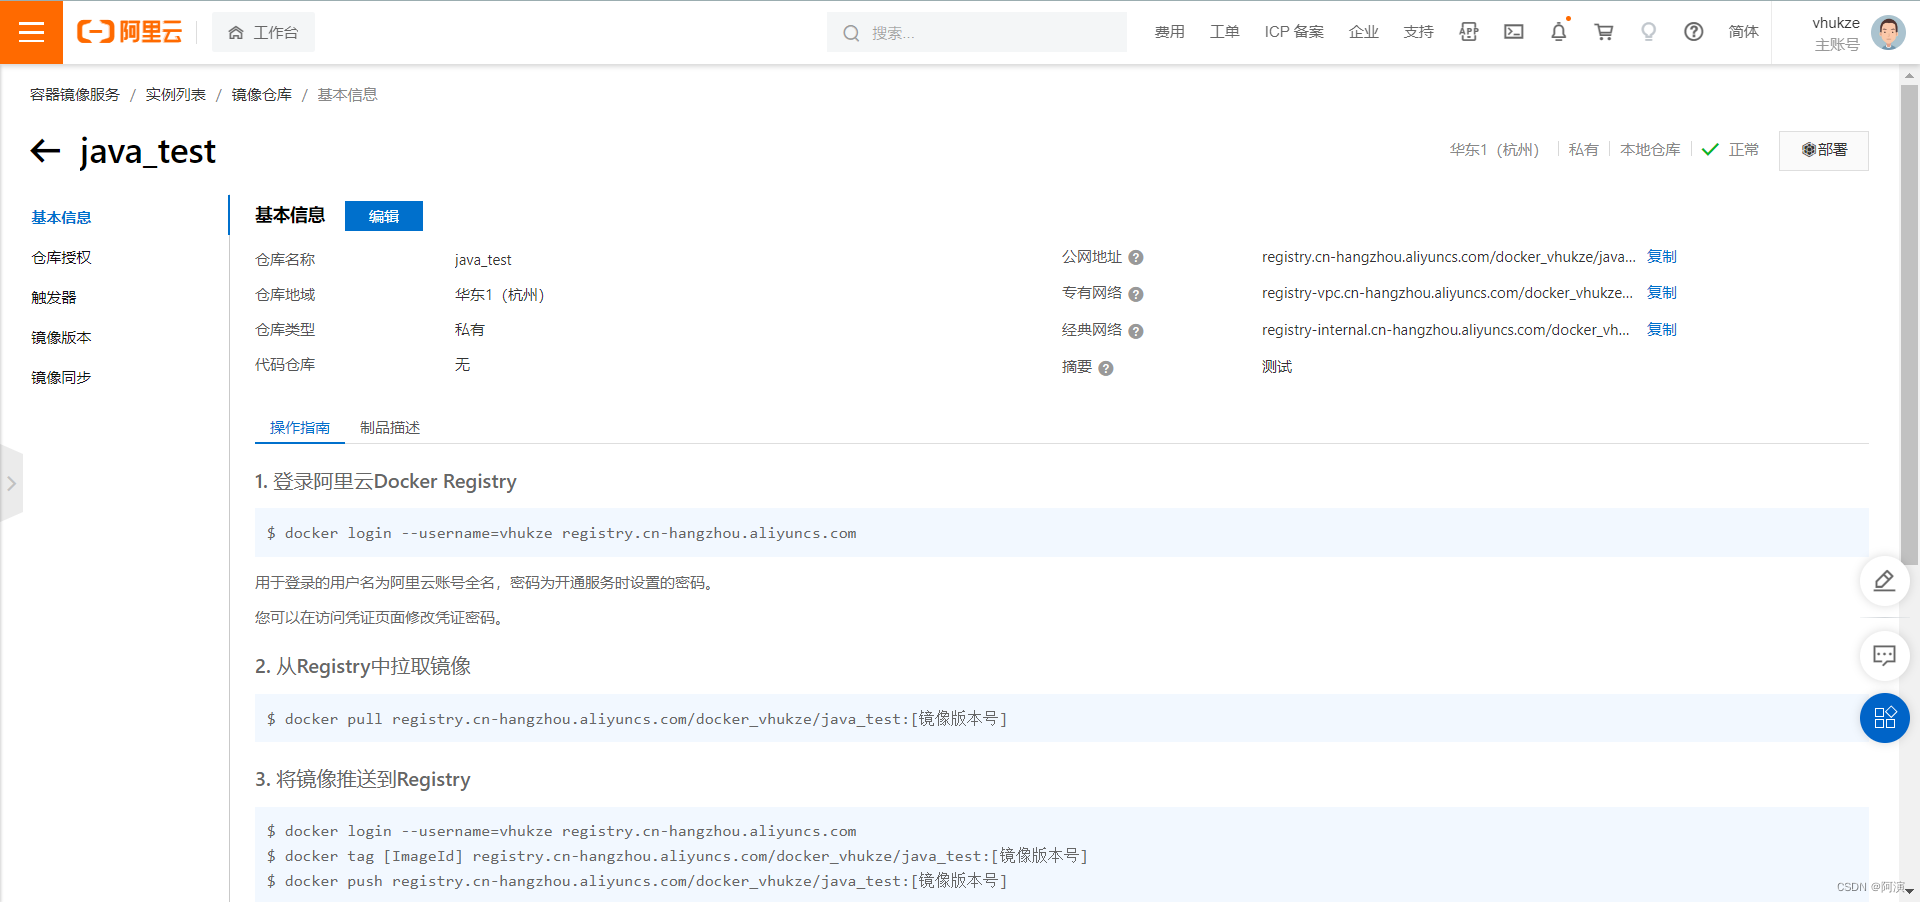This screenshot has height=902, width=1920.
Task: Click the 摘要 help icon
Action: [1106, 368]
